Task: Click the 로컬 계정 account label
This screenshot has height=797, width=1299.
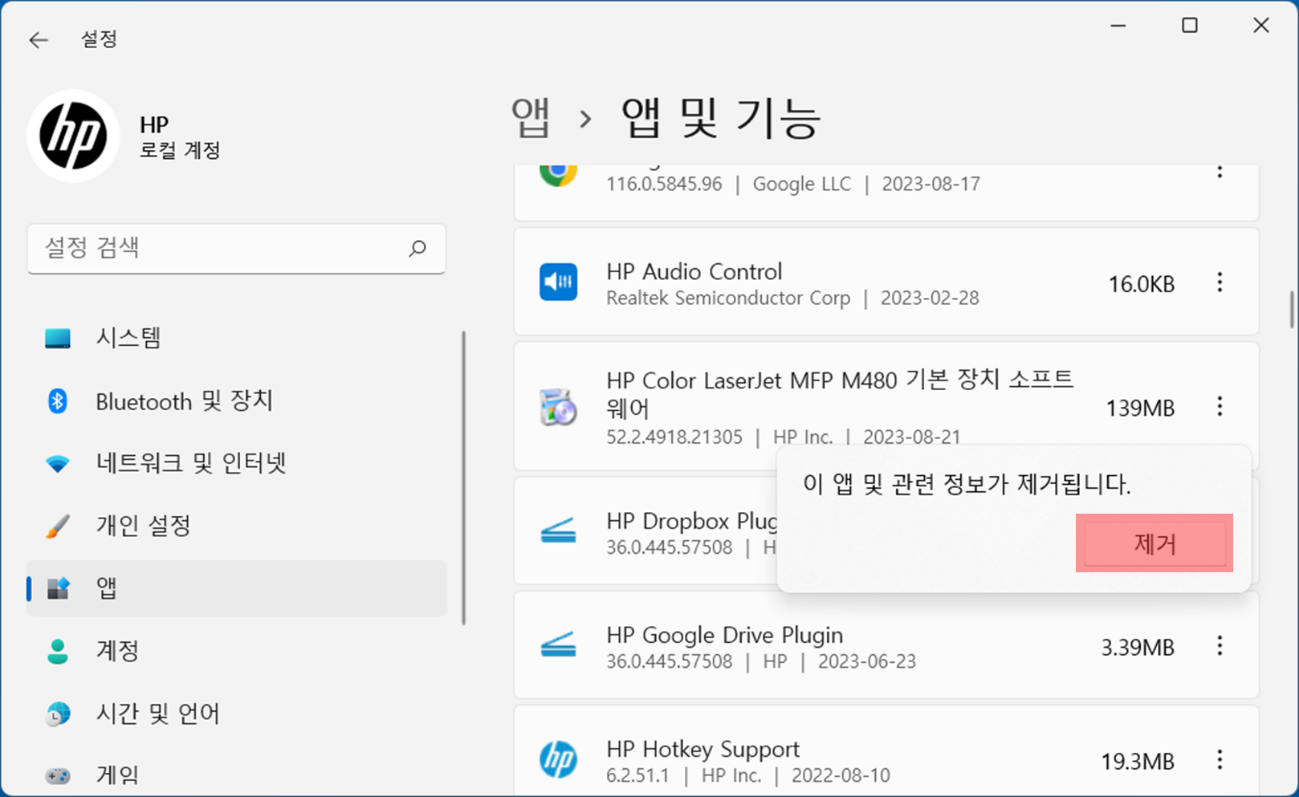Action: [180, 151]
